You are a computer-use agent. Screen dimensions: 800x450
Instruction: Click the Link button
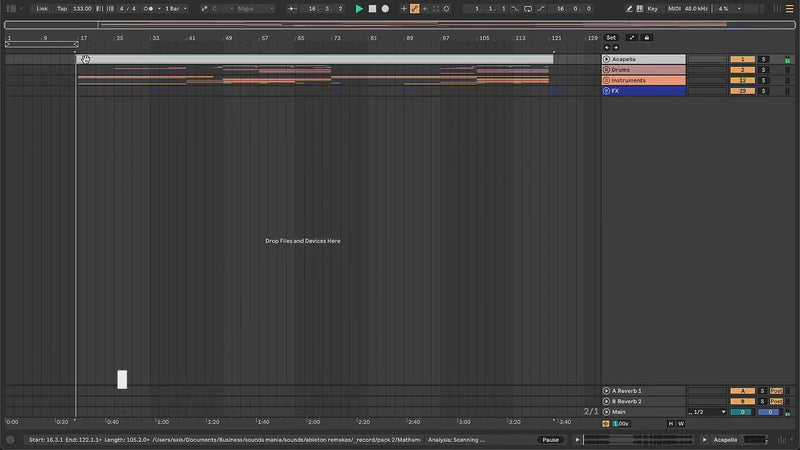click(41, 8)
